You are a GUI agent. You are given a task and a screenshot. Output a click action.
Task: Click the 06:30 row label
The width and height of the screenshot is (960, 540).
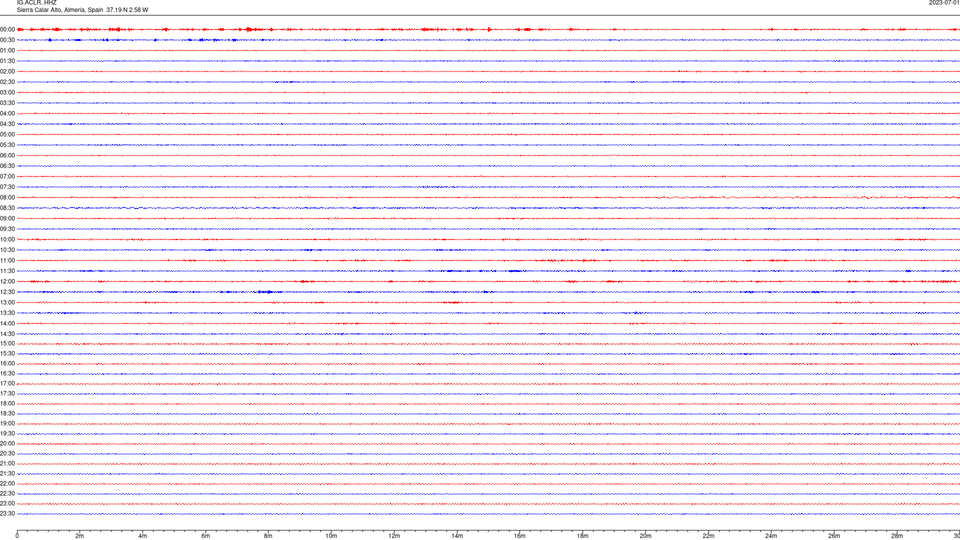coord(7,166)
